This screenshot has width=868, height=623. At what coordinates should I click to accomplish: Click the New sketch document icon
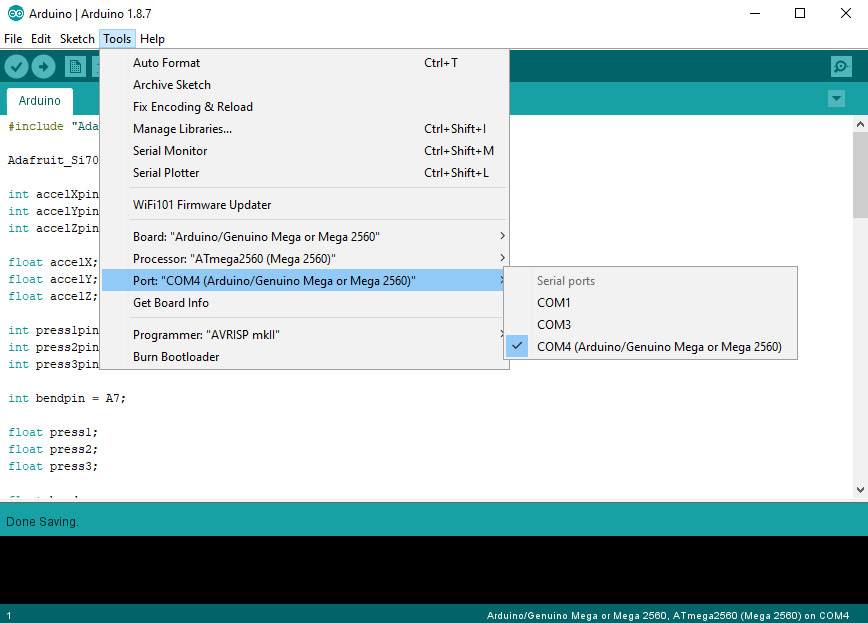click(x=75, y=66)
